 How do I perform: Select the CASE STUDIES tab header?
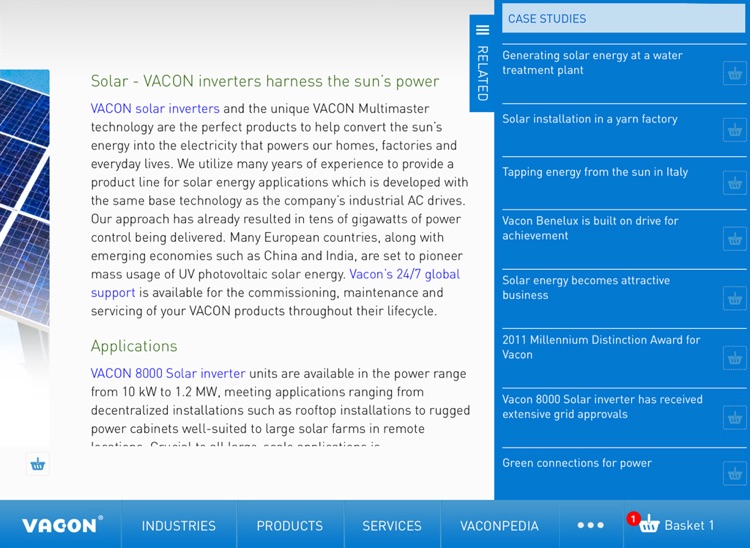(623, 19)
